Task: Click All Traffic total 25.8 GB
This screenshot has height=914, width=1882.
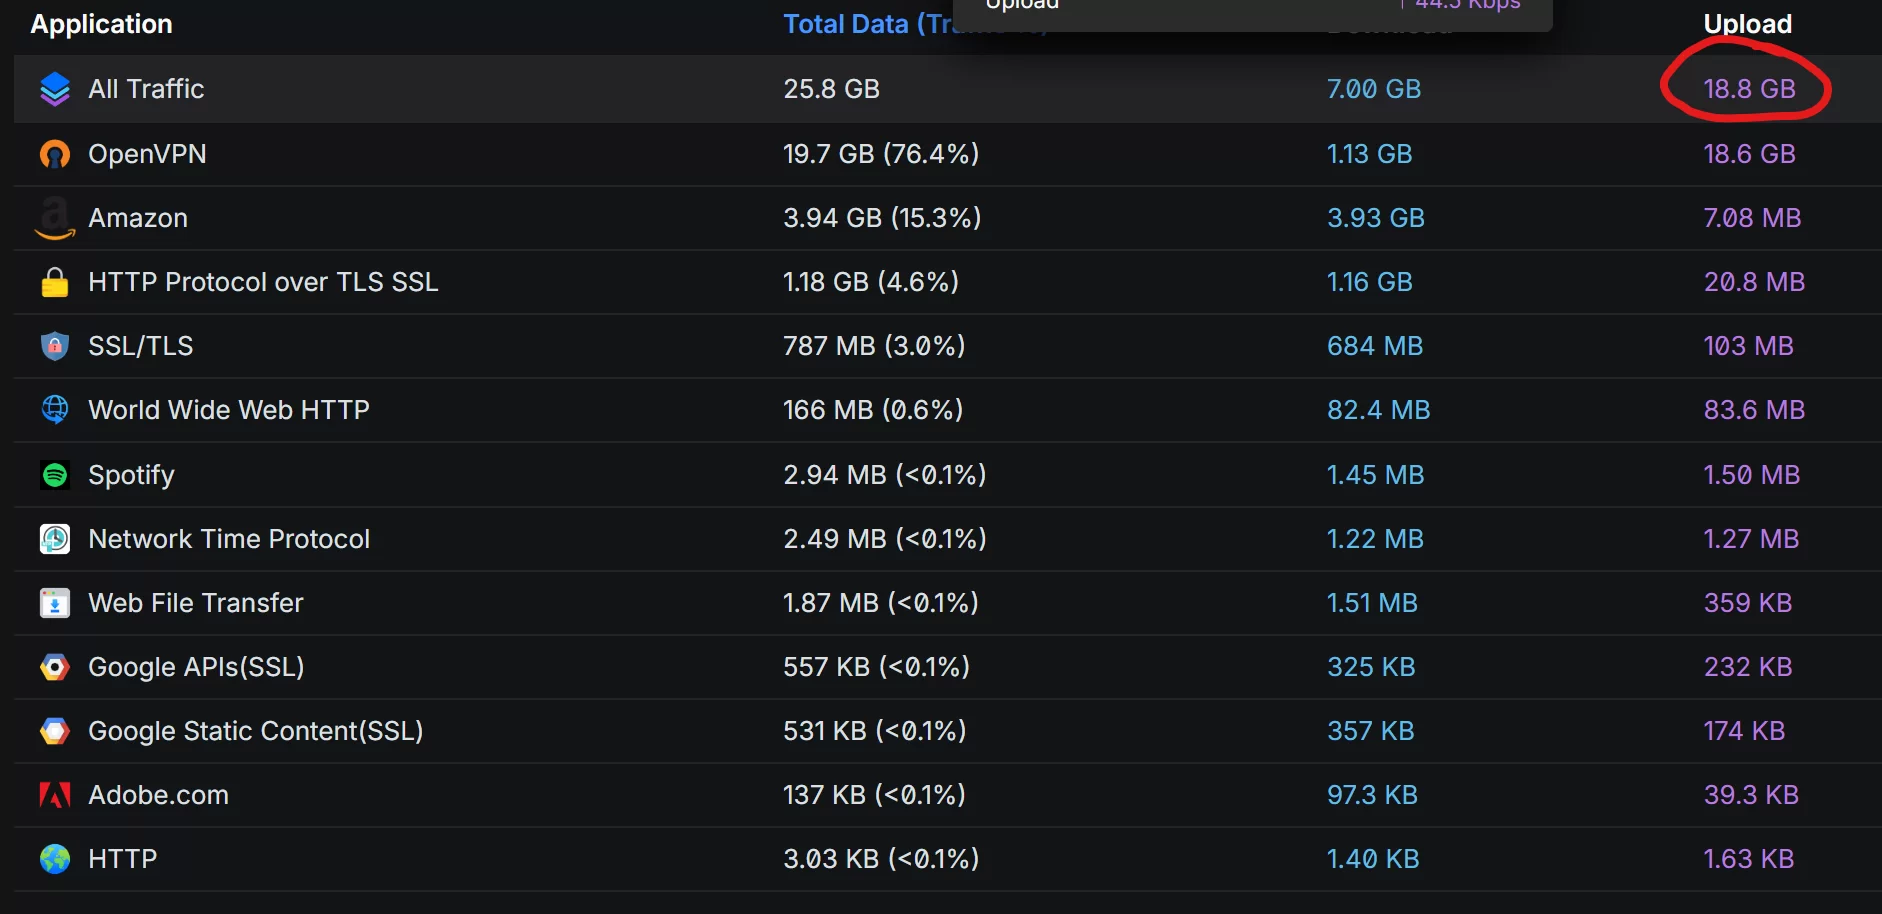Action: click(832, 89)
